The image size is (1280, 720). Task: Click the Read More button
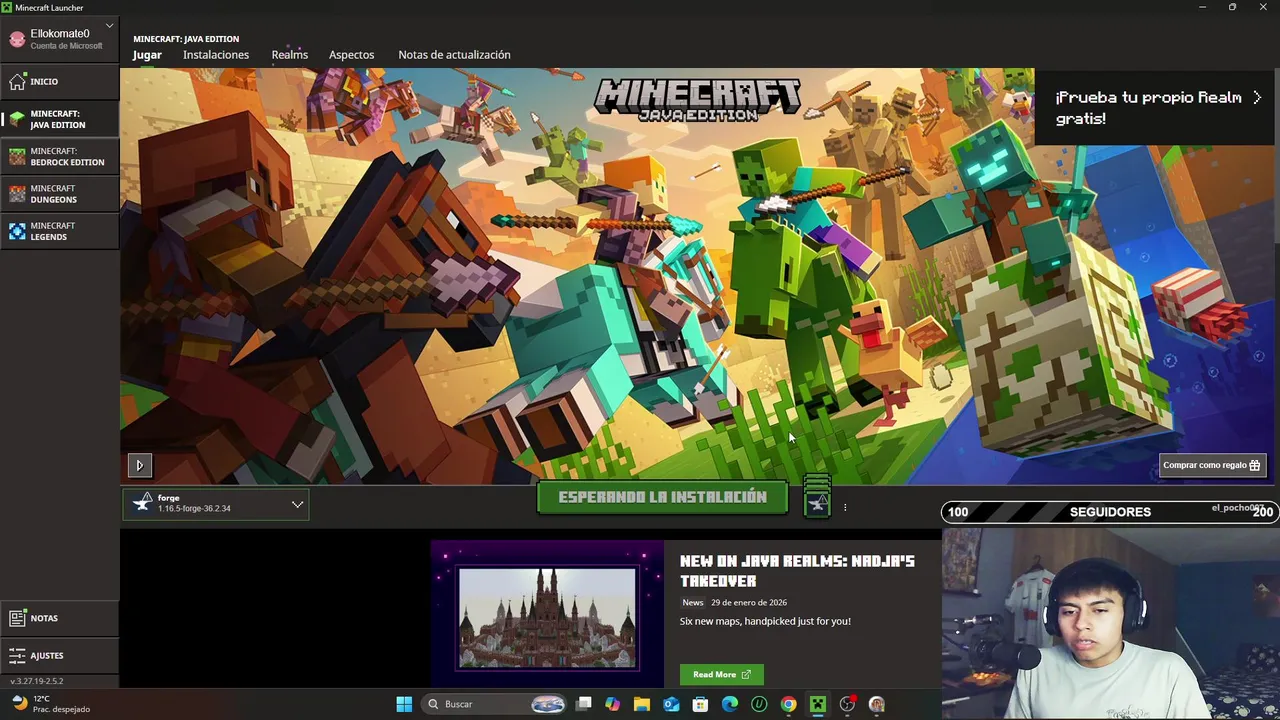click(721, 674)
